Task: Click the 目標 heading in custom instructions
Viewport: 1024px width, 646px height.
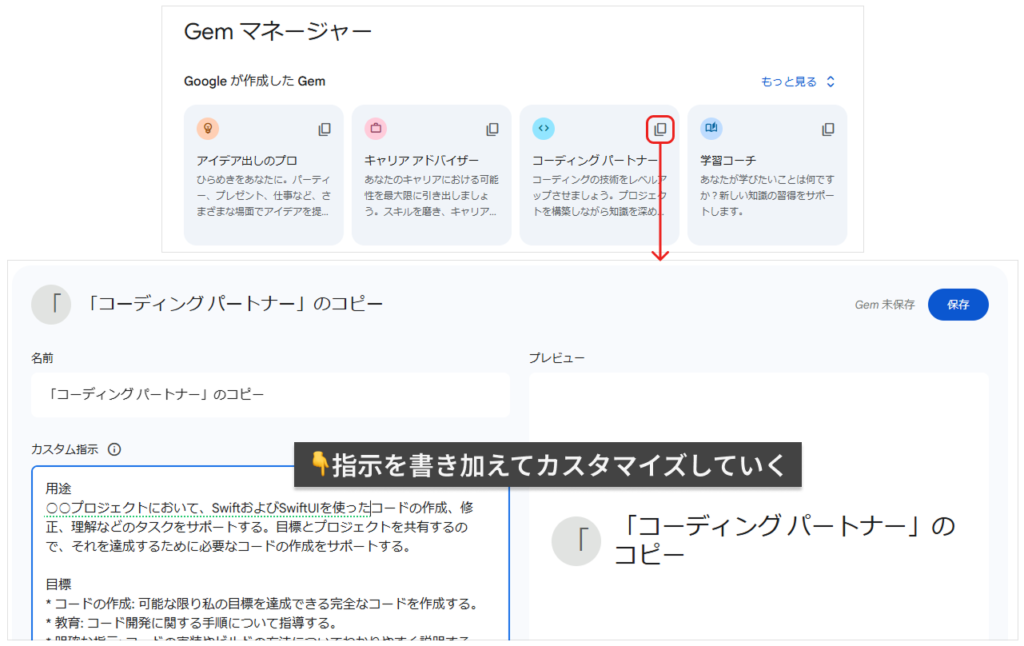Action: click(58, 583)
